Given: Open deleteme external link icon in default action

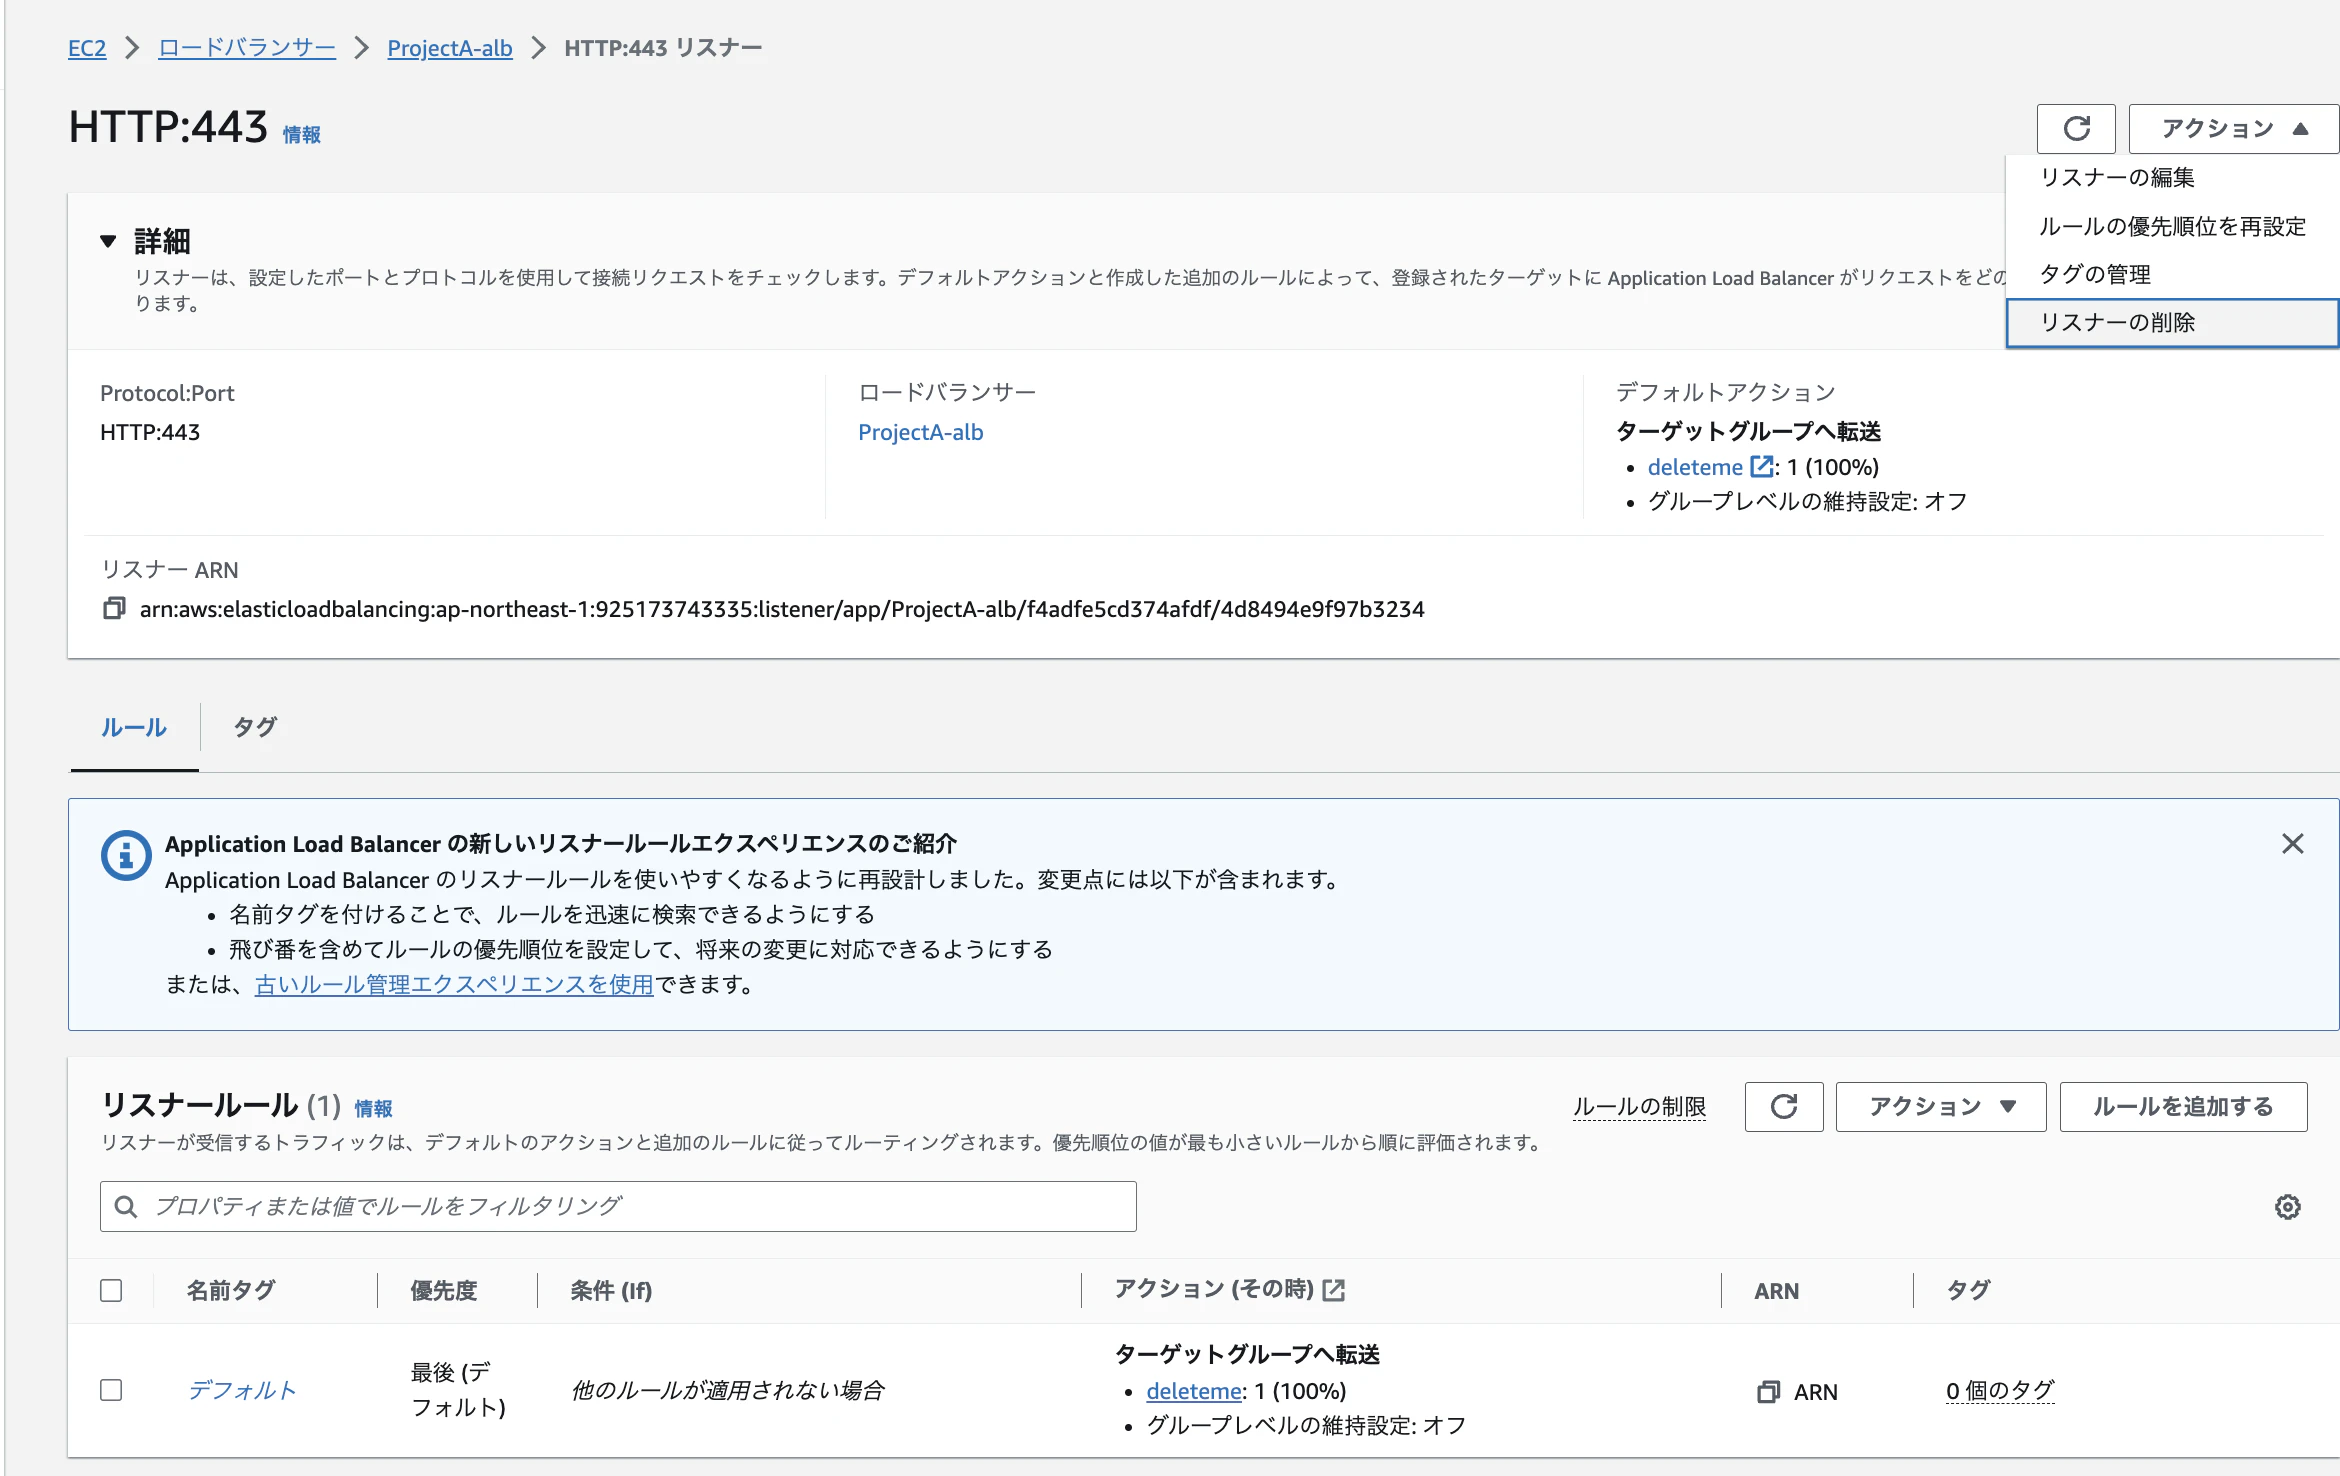Looking at the screenshot, I should tap(1760, 467).
